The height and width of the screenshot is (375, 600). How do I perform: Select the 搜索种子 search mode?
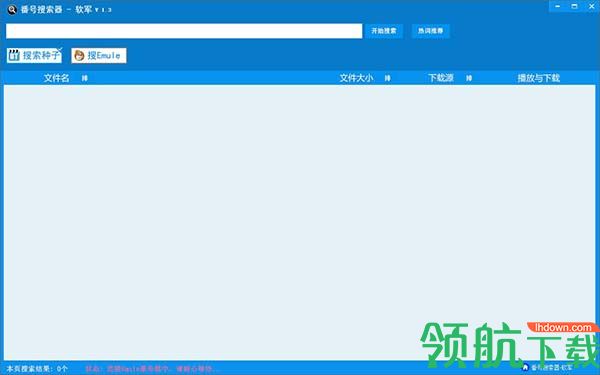coord(34,55)
